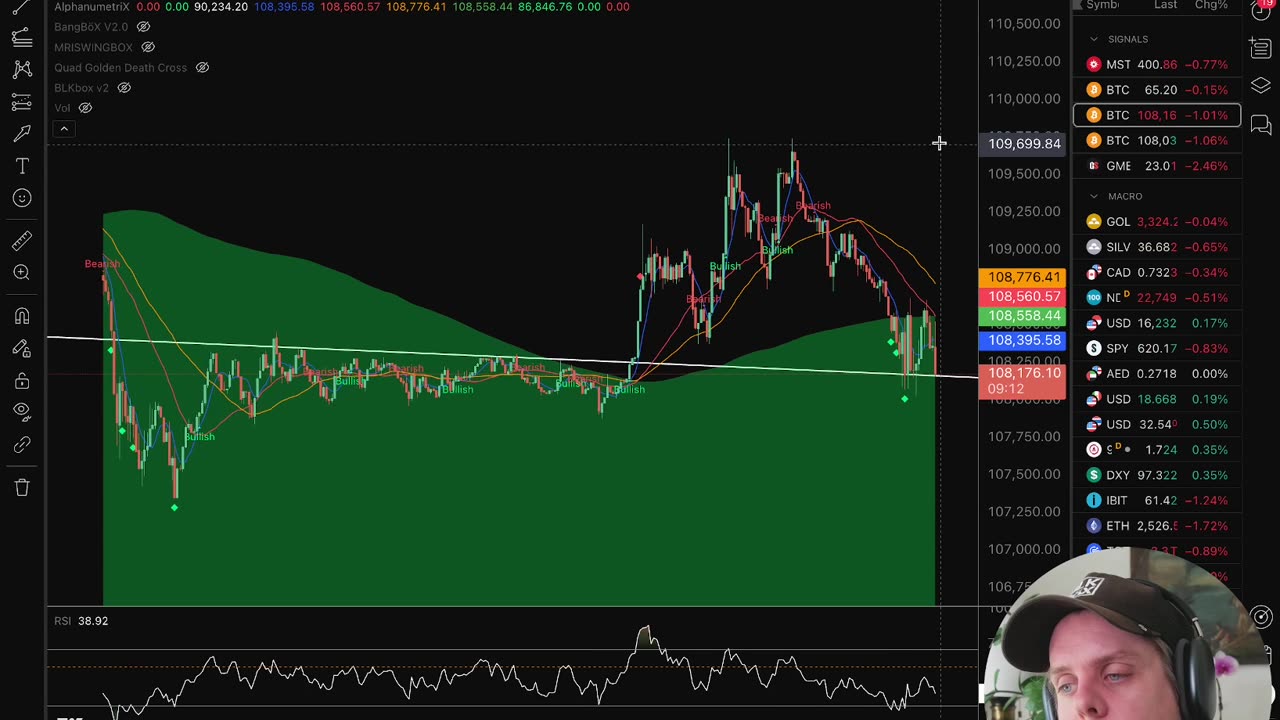Screen dimensions: 1280x720
Task: Hide all drawings with eye icon
Action: click(x=21, y=413)
